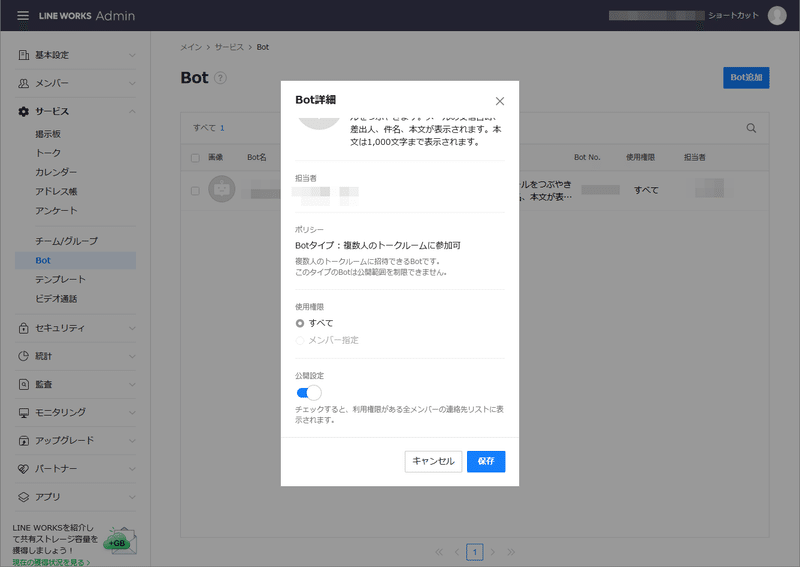The height and width of the screenshot is (567, 800).
Task: Open テンプレート in the sidebar
Action: (60, 280)
